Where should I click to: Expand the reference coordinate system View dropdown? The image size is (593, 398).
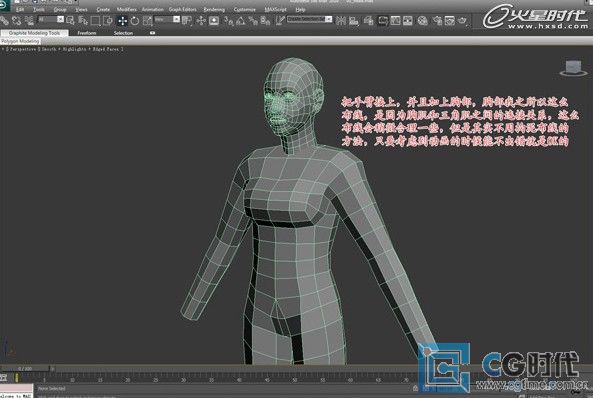point(167,19)
